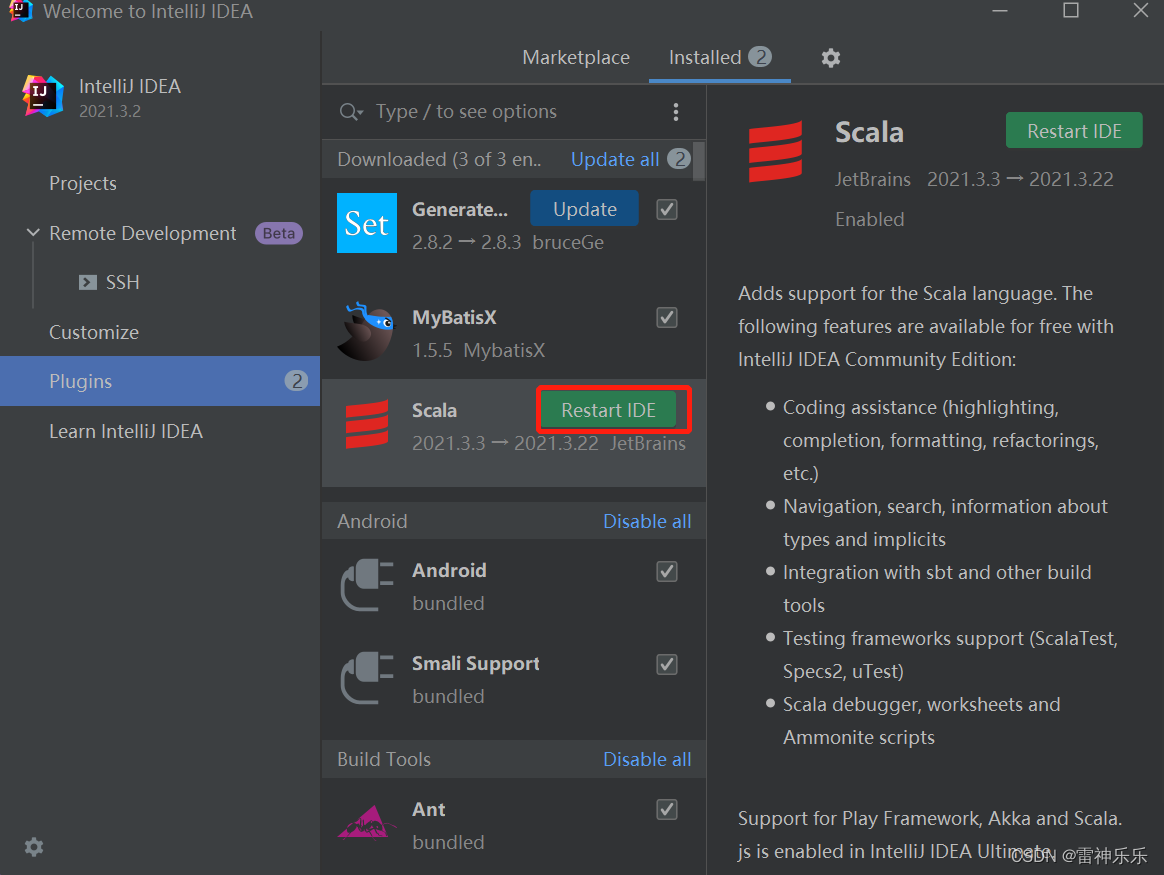Click the Beta badge next to Remote Development
The width and height of the screenshot is (1164, 875).
point(278,233)
